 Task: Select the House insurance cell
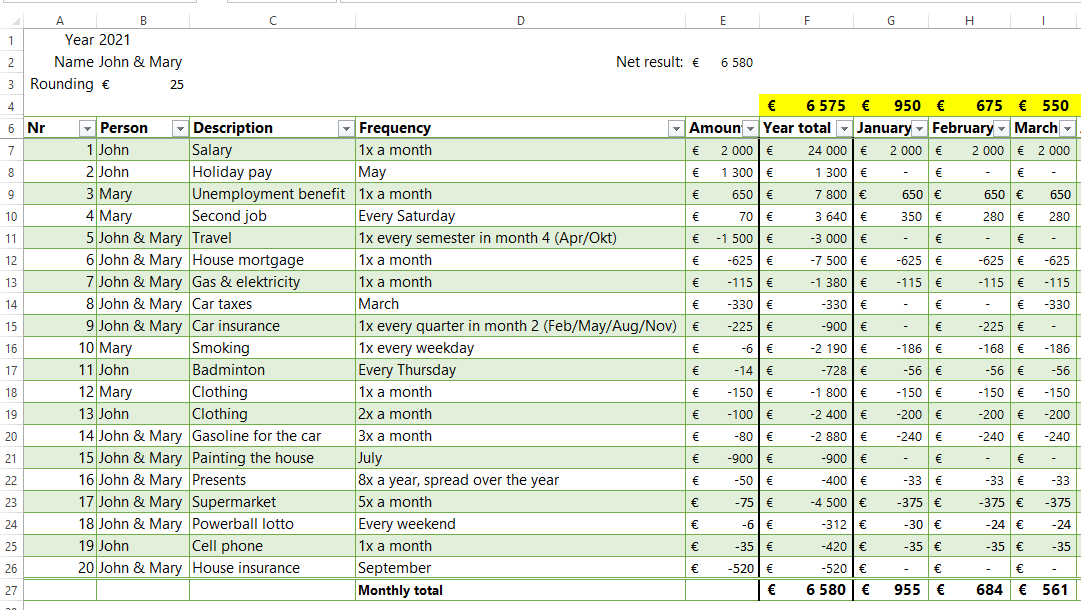[x=272, y=569]
